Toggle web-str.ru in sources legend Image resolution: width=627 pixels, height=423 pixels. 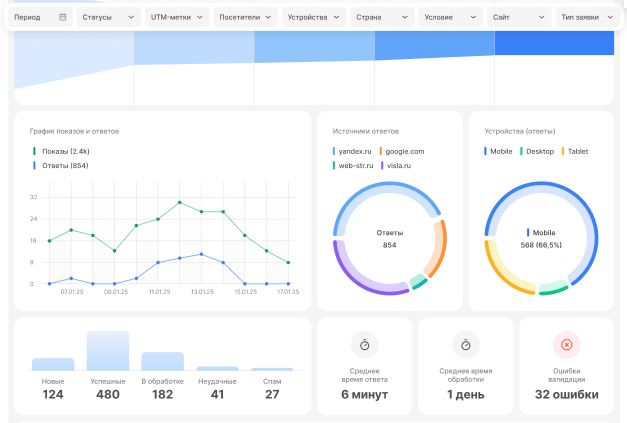pyautogui.click(x=353, y=165)
